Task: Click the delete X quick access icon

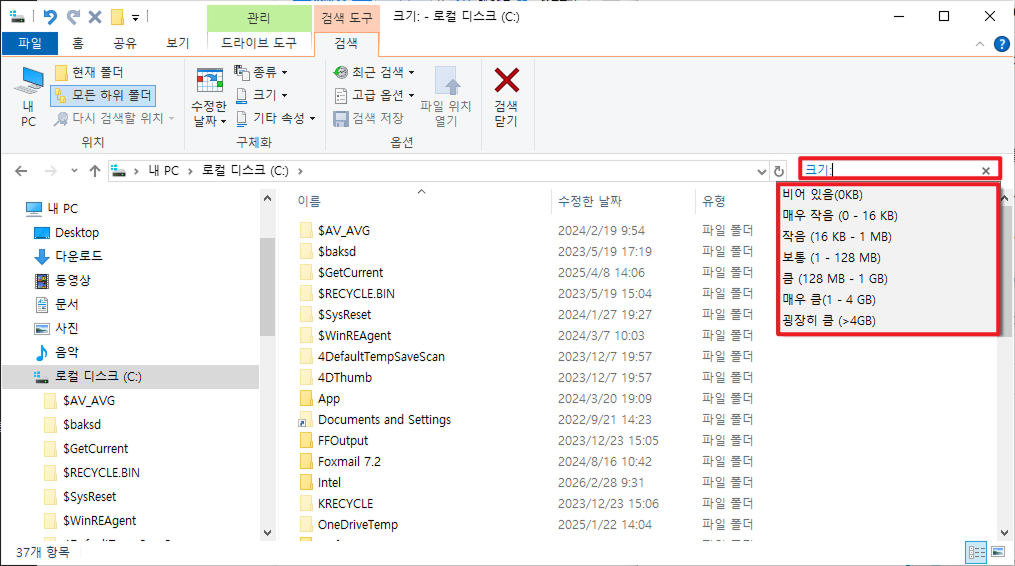Action: click(x=95, y=17)
